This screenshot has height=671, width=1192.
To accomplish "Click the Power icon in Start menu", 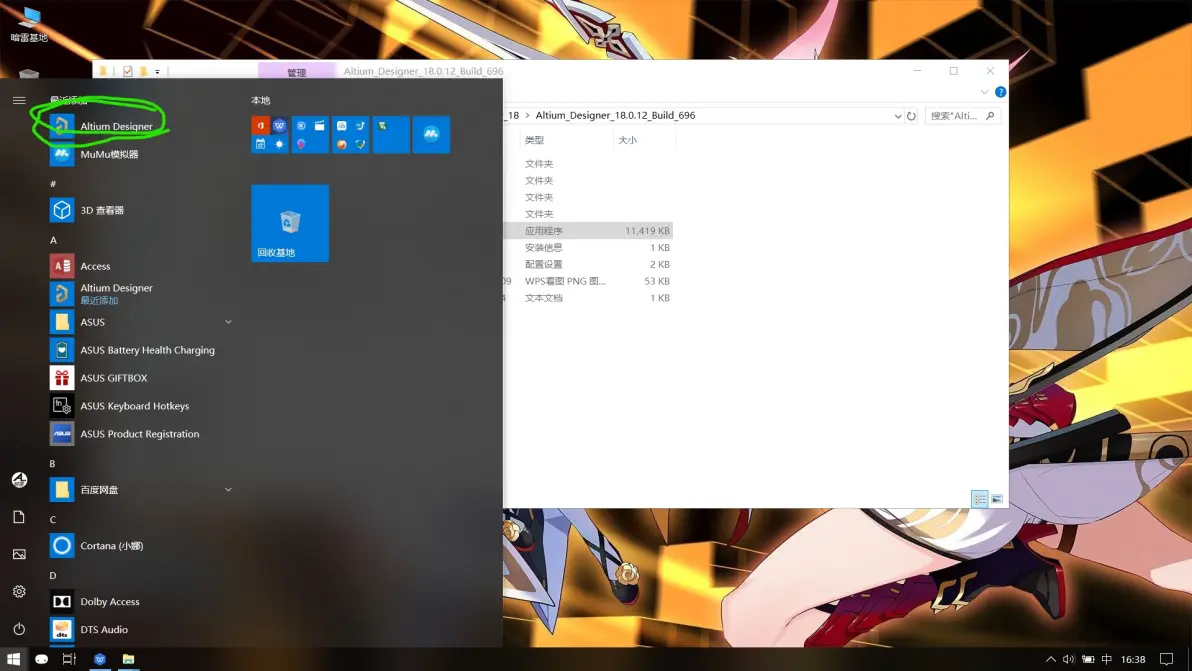I will 19,628.
